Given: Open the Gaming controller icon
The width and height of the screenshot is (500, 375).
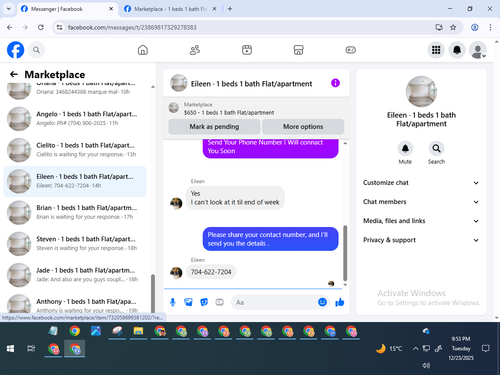Looking at the screenshot, I should pos(350,50).
